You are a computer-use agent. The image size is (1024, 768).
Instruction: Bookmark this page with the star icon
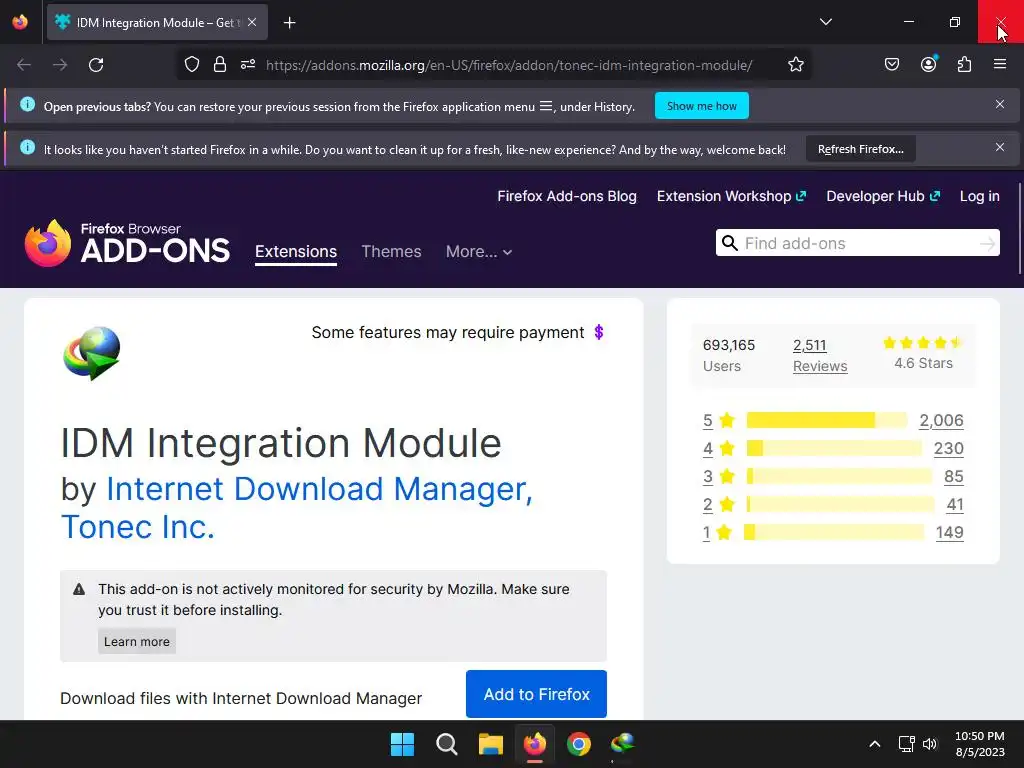coord(795,65)
